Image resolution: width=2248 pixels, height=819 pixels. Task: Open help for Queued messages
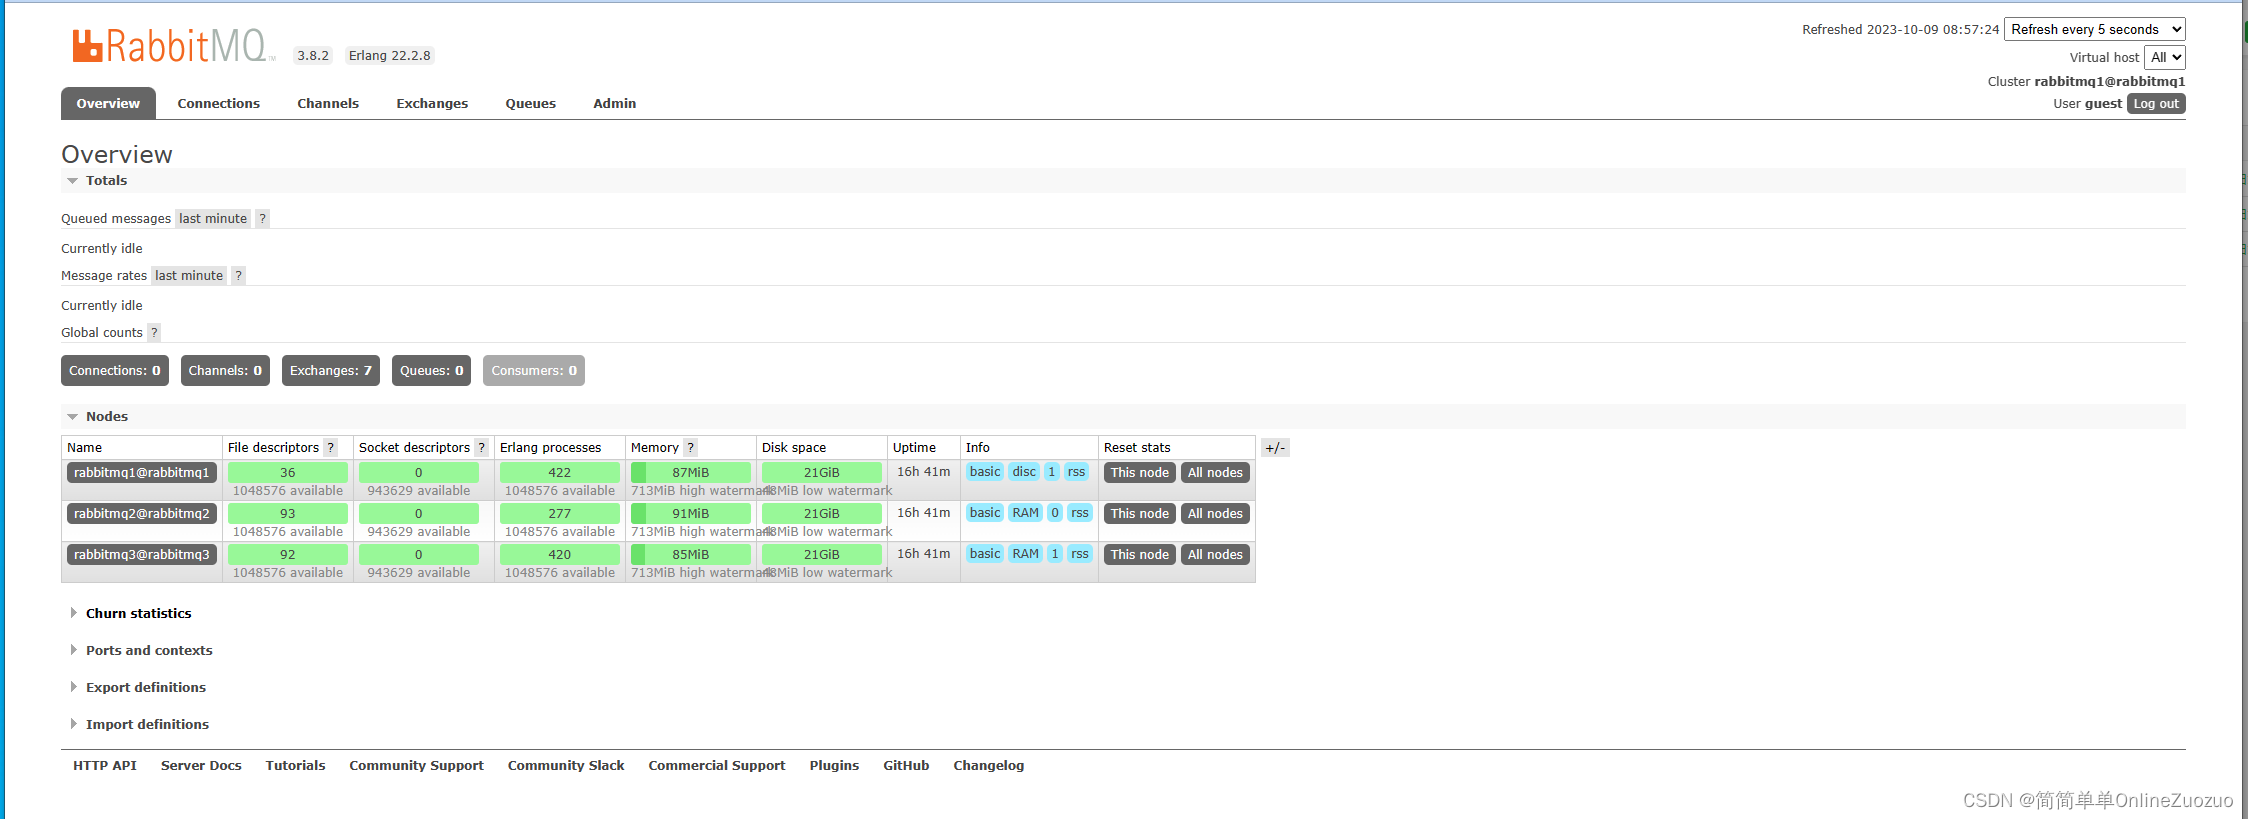coord(262,218)
